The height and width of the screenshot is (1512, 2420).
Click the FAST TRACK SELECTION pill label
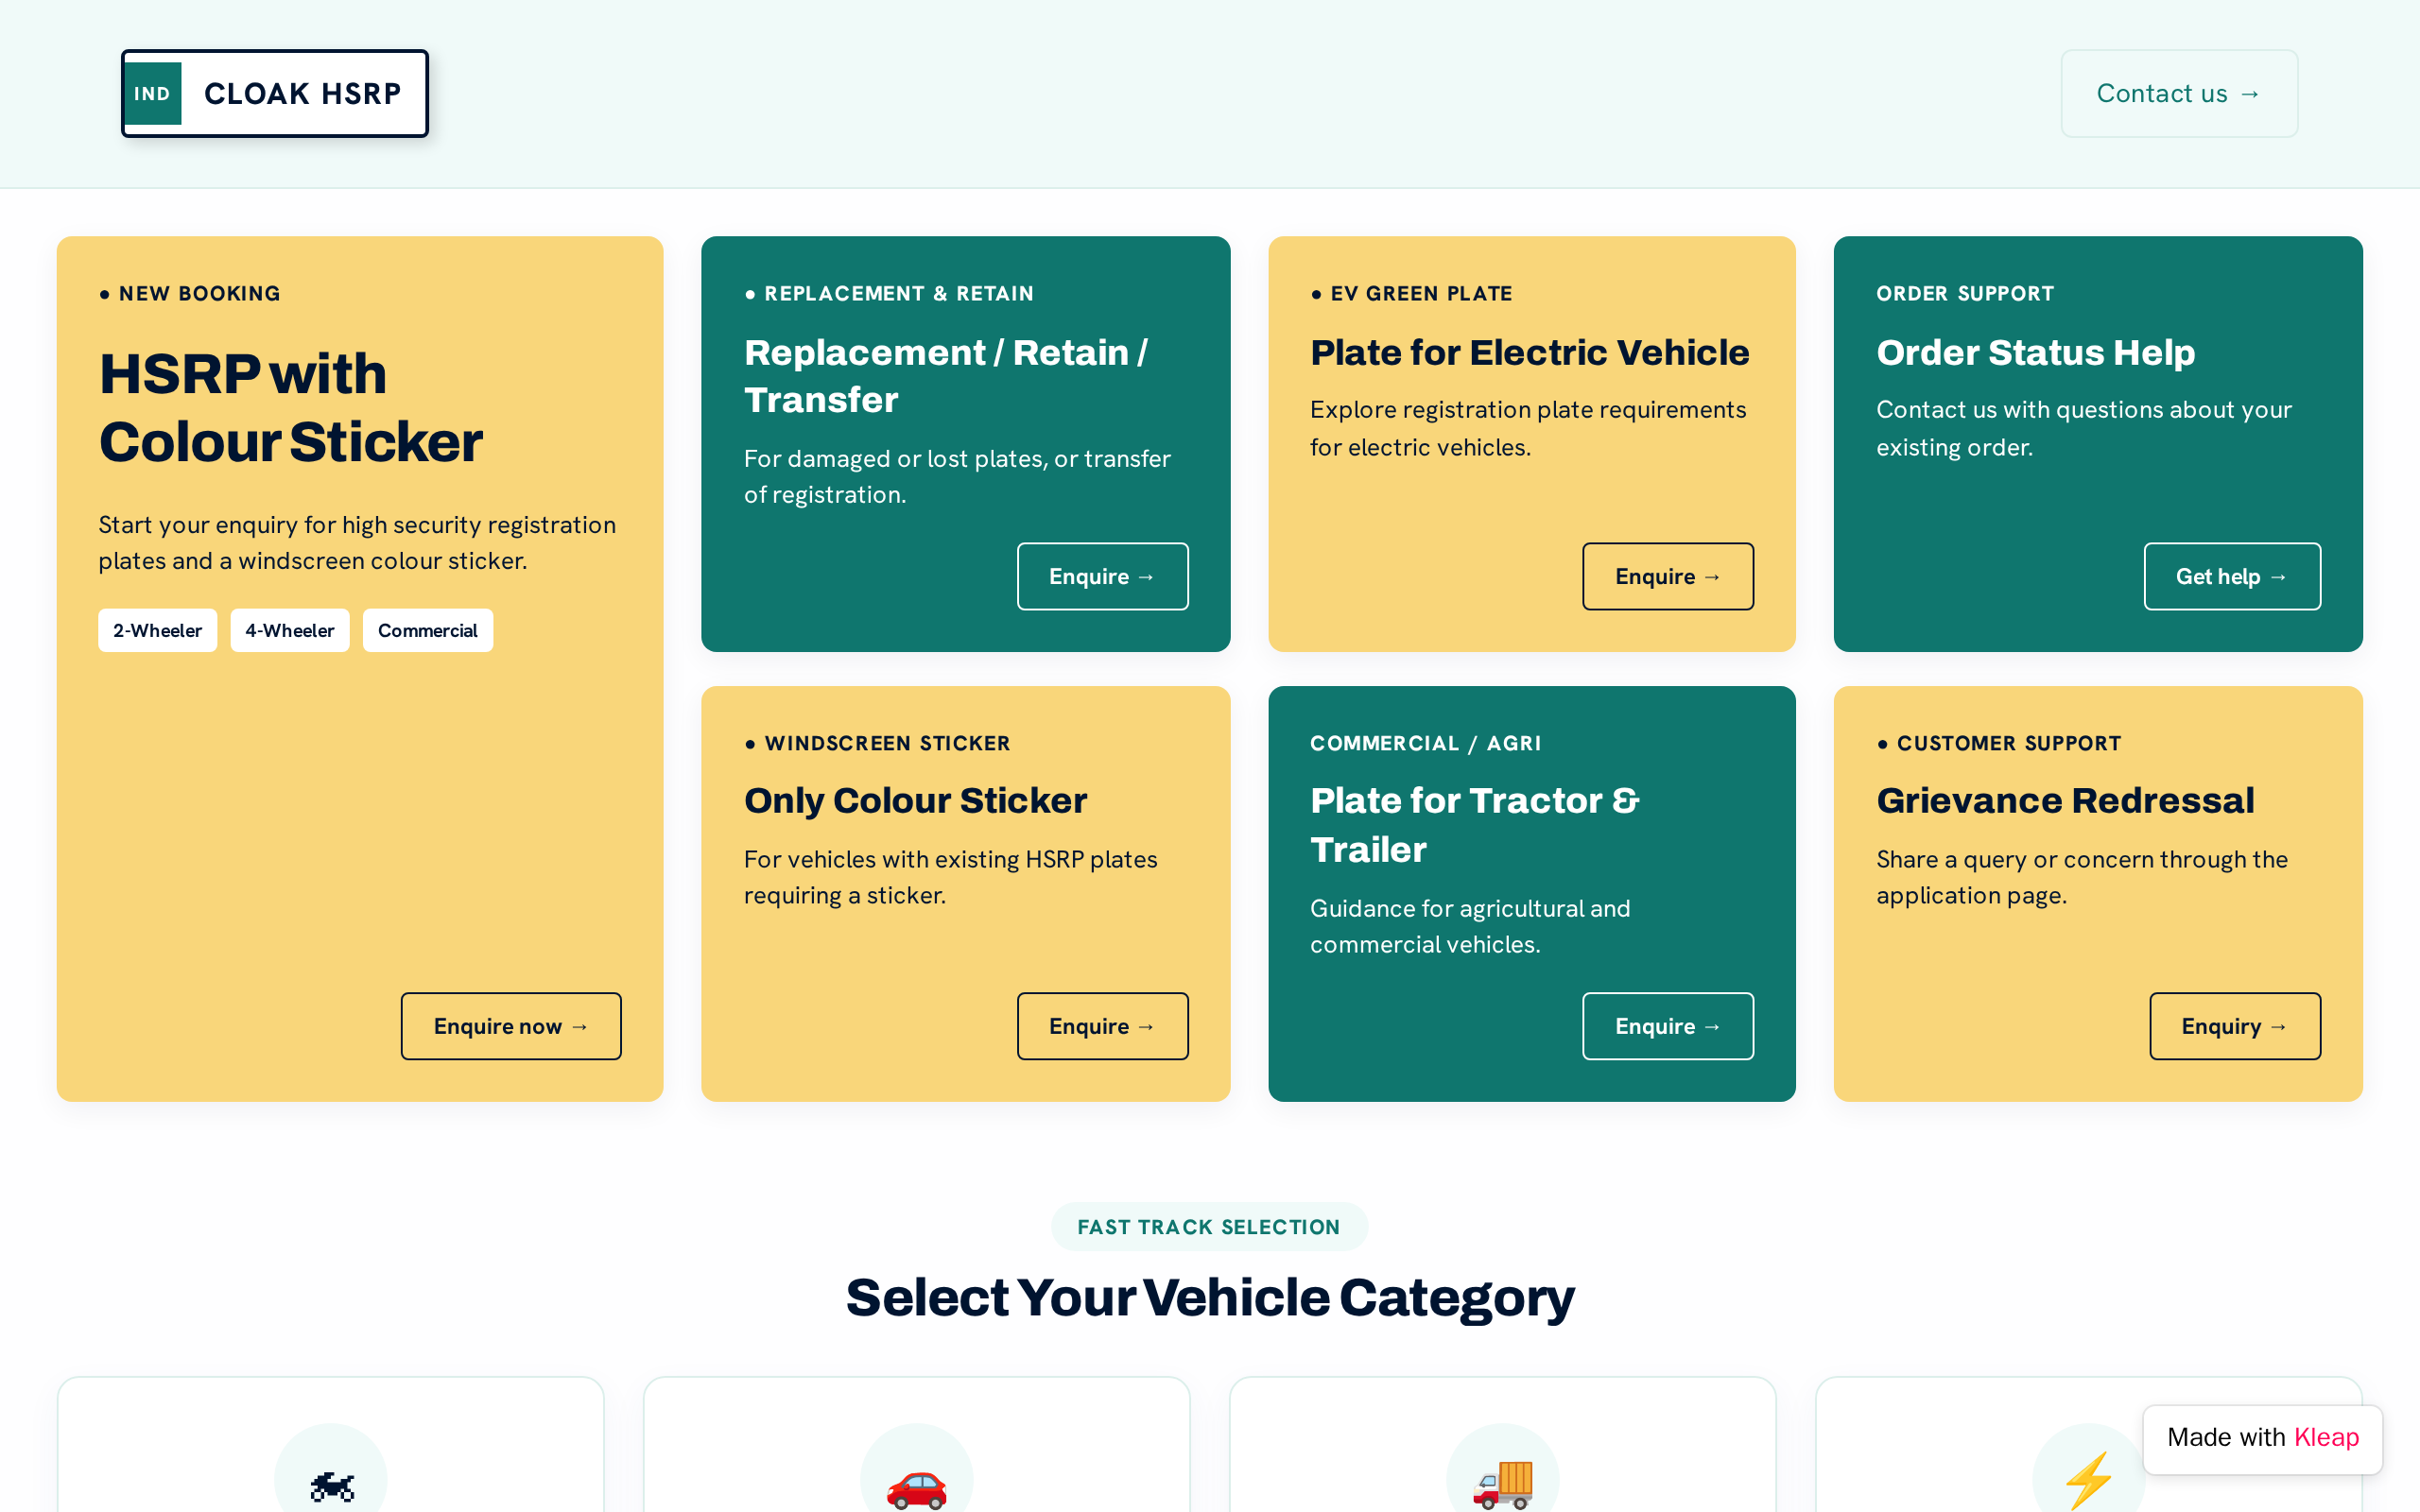[x=1209, y=1227]
